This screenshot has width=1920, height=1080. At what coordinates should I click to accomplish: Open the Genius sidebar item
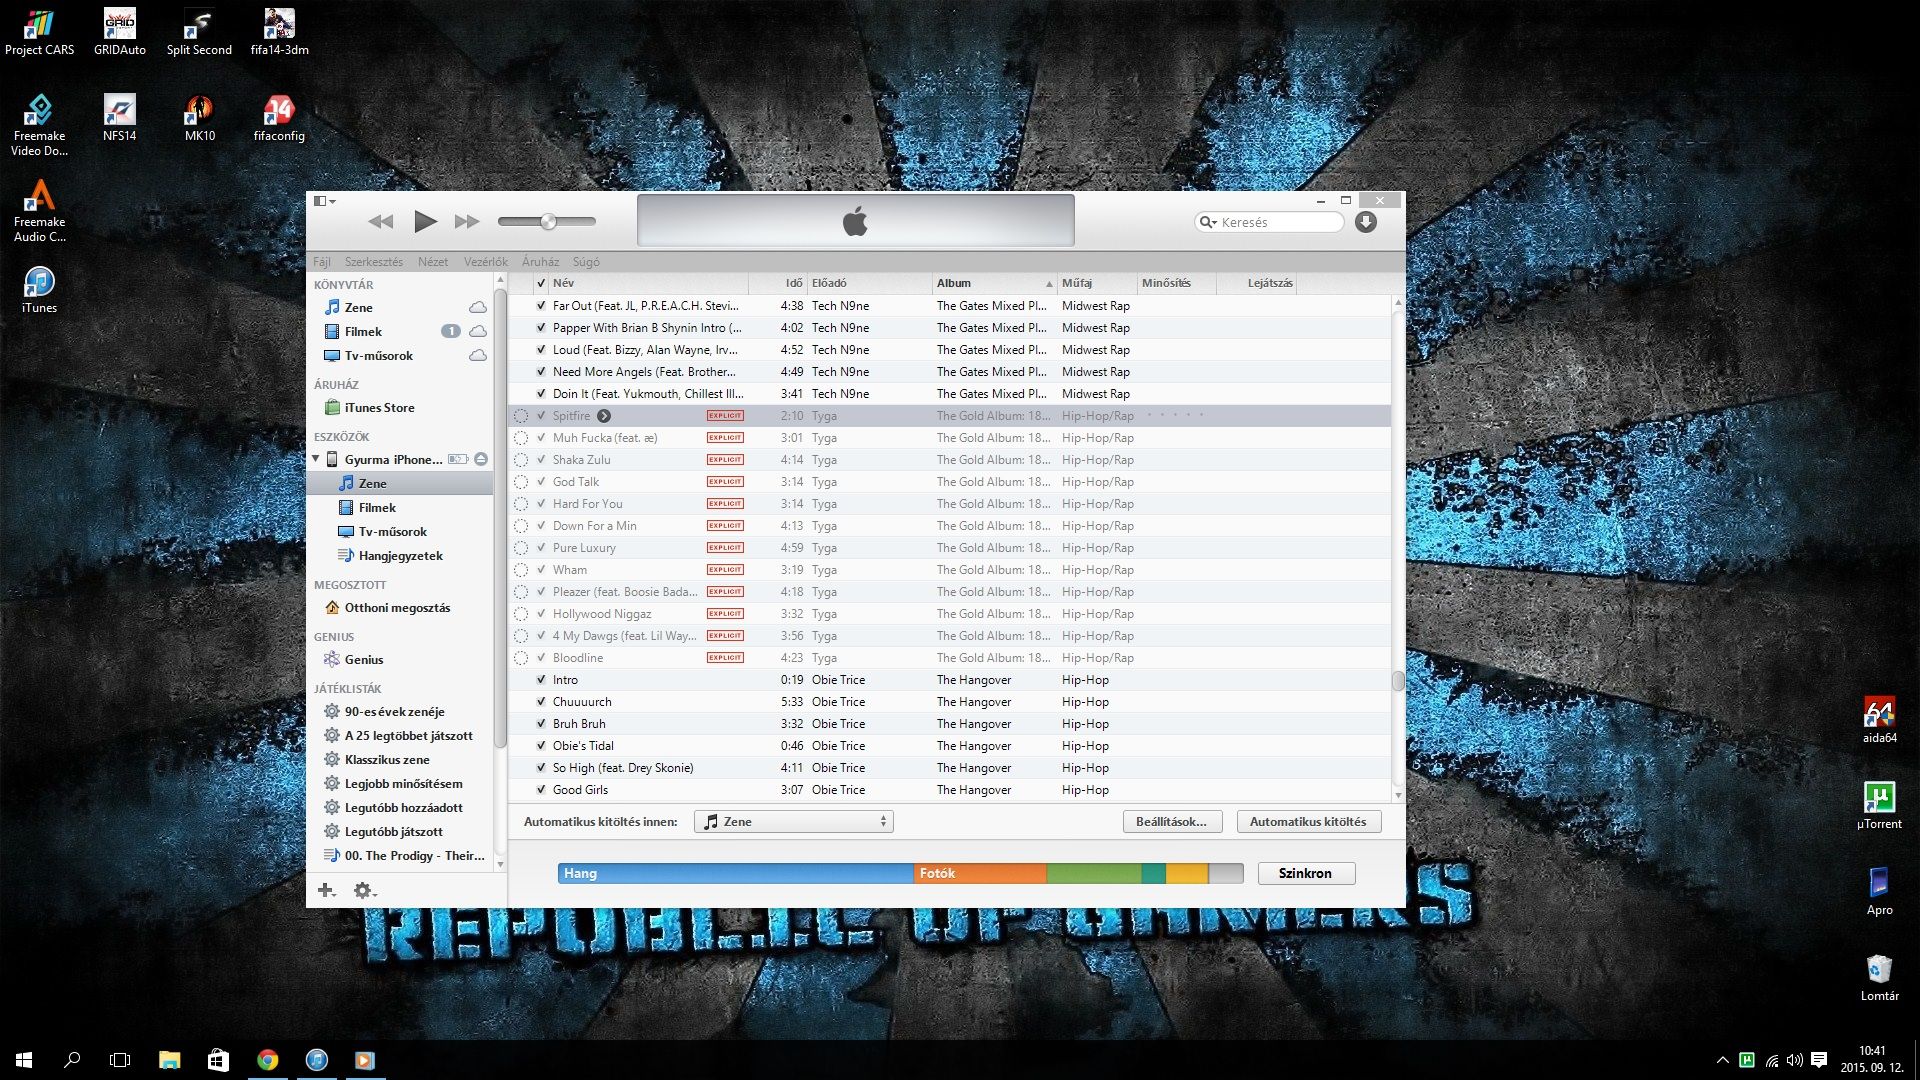tap(364, 659)
